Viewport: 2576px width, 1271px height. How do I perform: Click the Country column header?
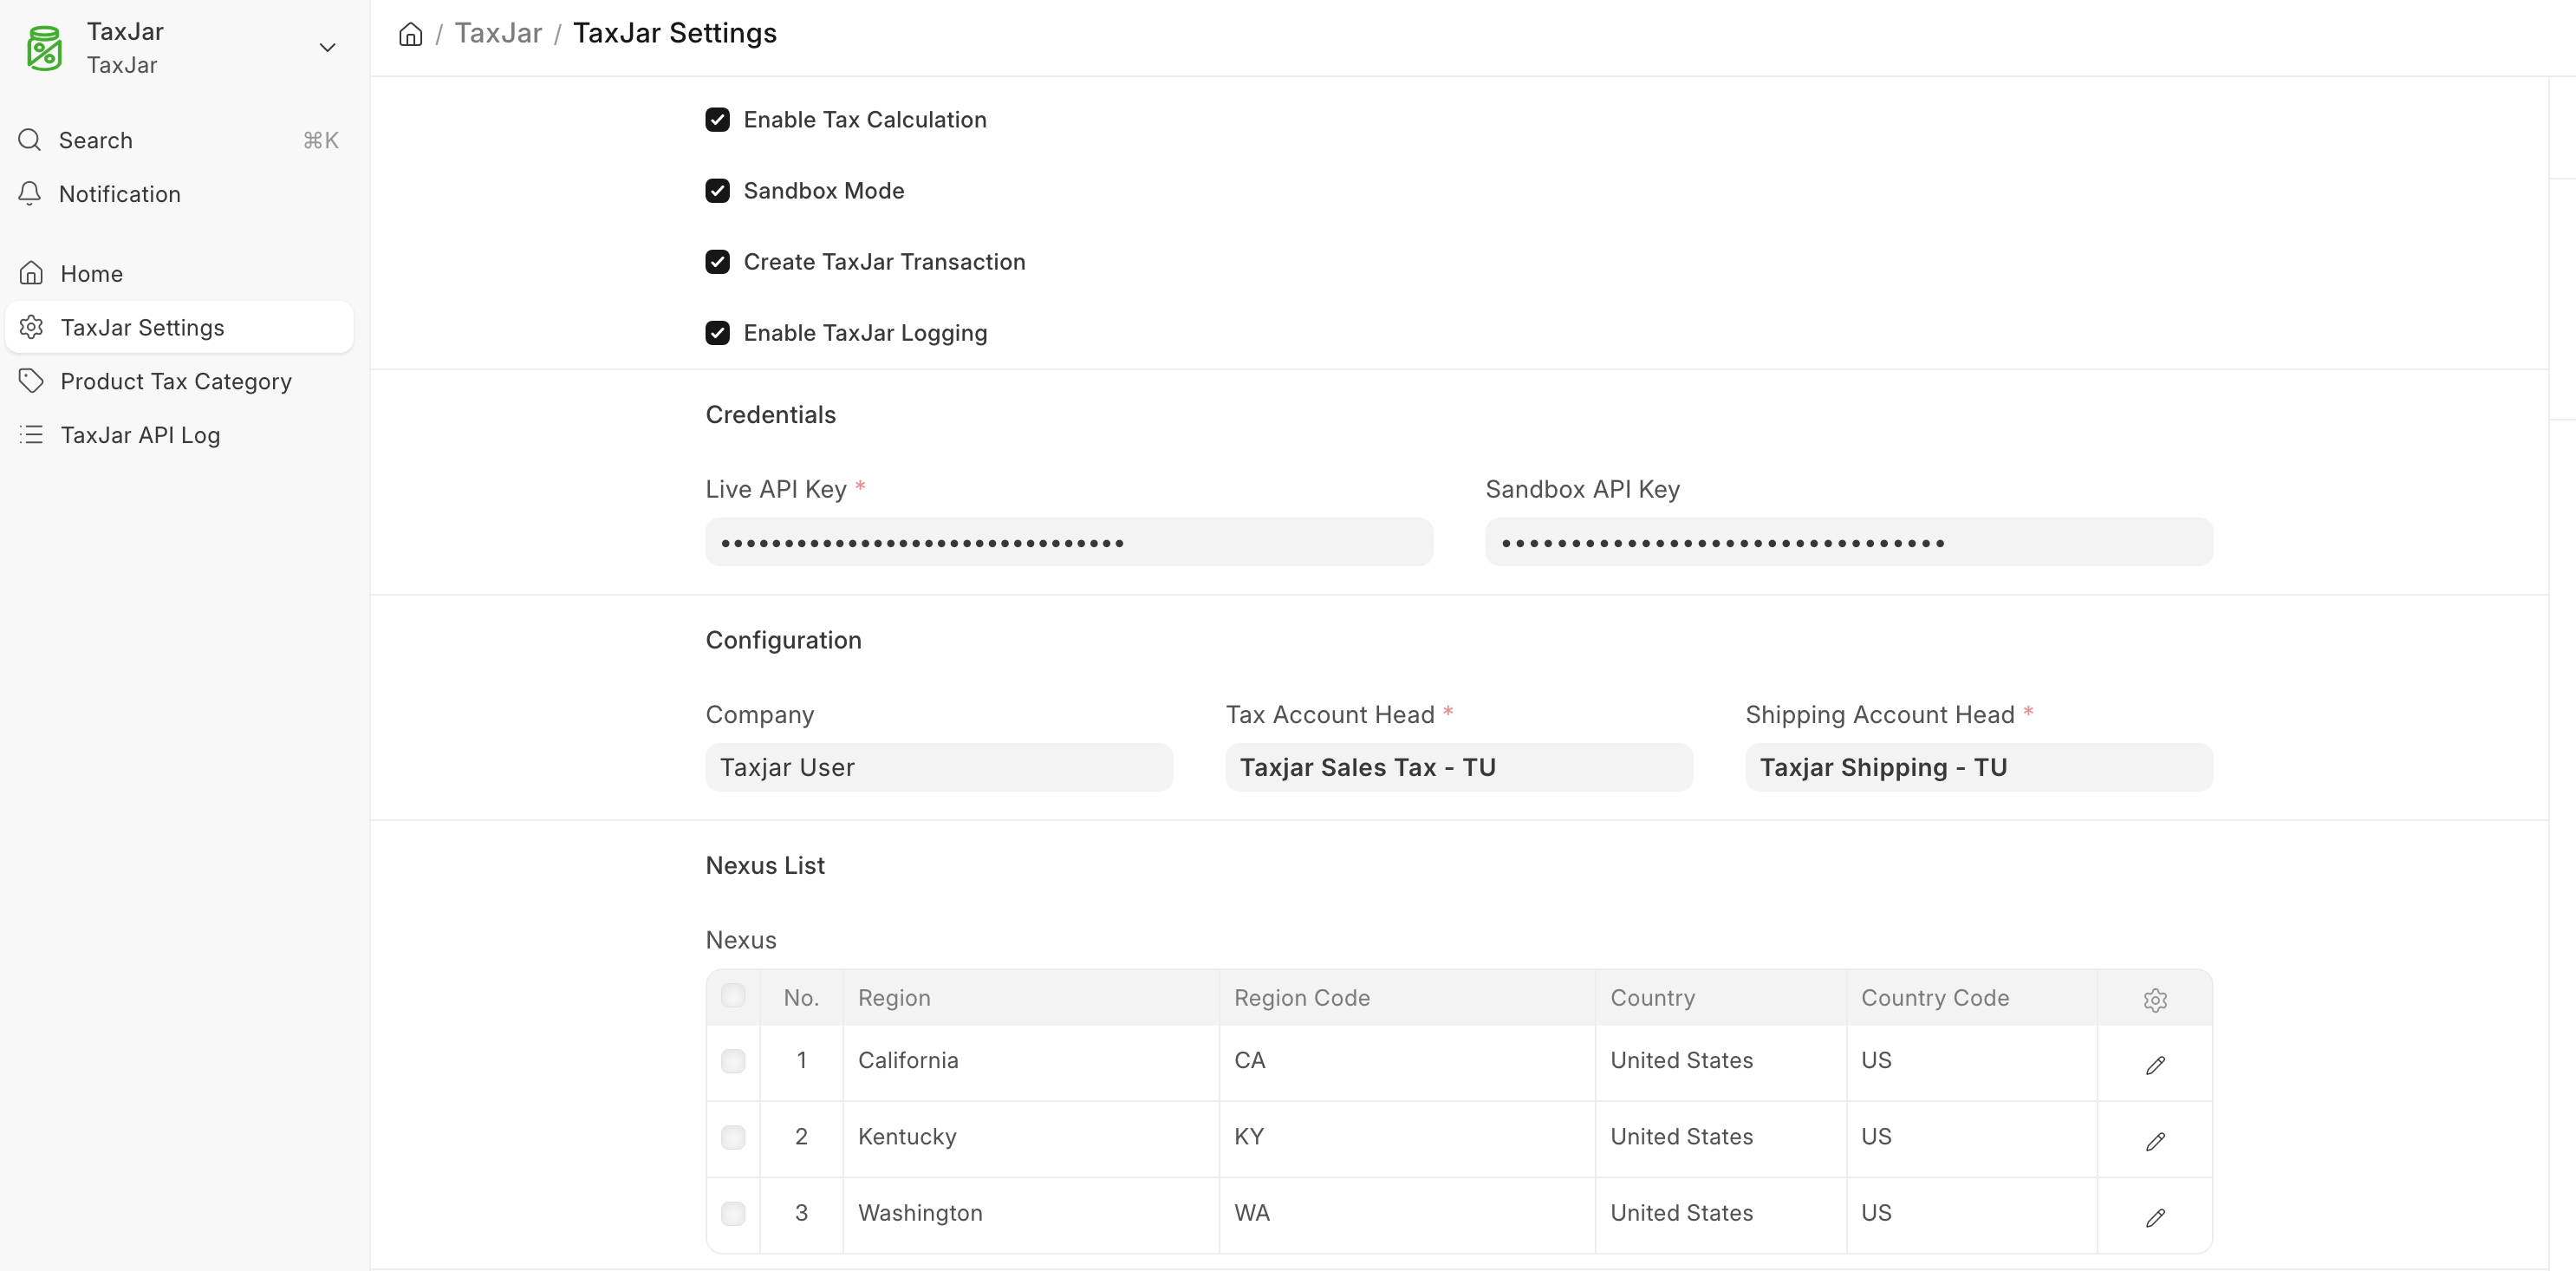1721,998
